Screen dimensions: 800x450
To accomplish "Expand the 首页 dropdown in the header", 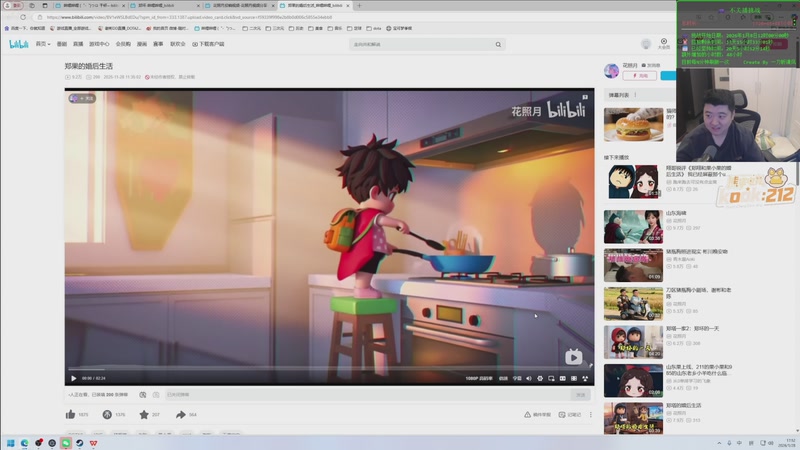I will 43,44.
